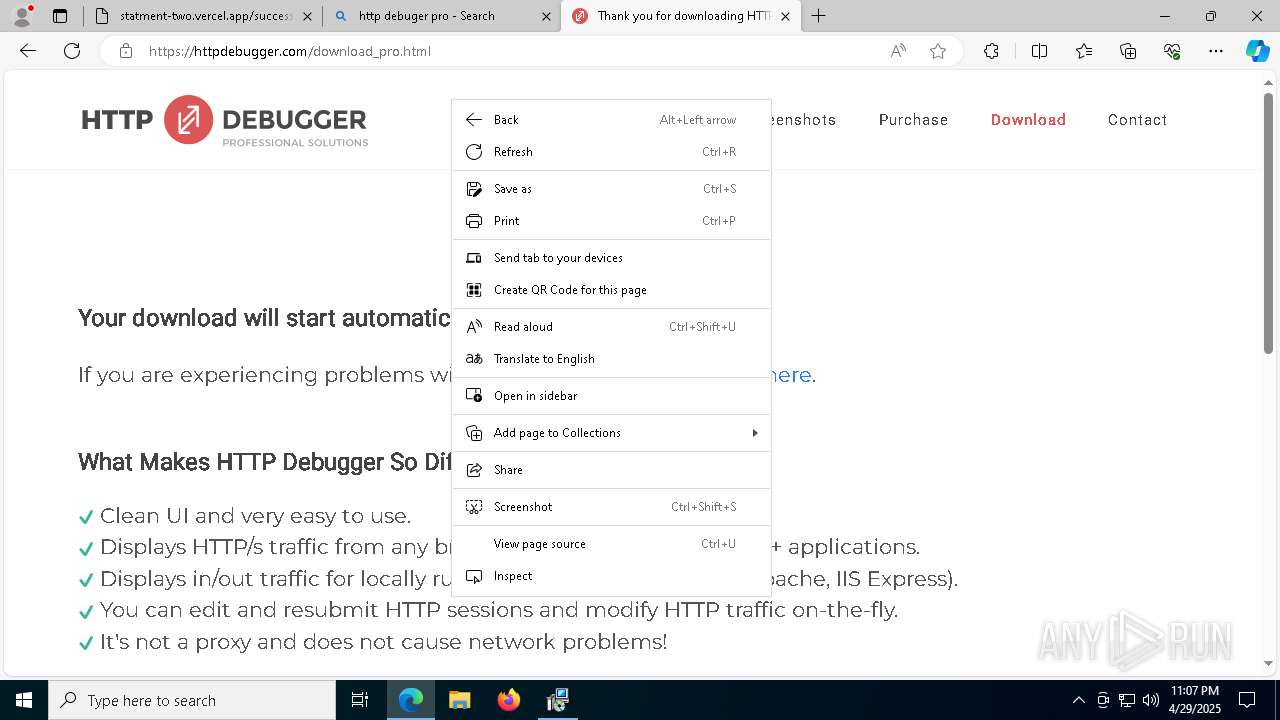This screenshot has width=1280, height=720.
Task: Choose Refresh in the context menu
Action: coord(611,152)
